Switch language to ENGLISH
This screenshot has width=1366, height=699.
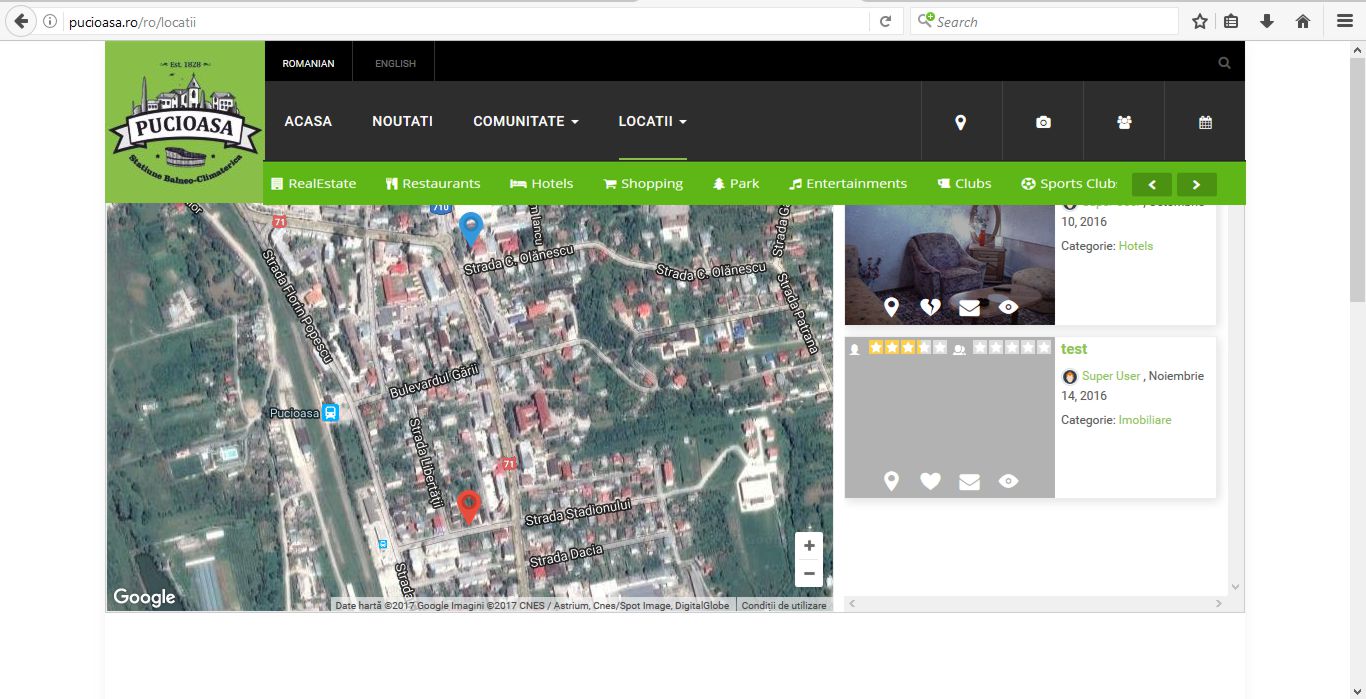point(395,64)
